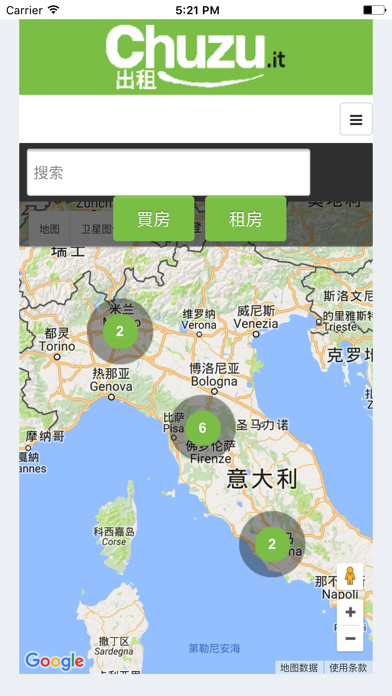The height and width of the screenshot is (696, 392).
Task: Open the hamburger menu button
Action: (356, 119)
